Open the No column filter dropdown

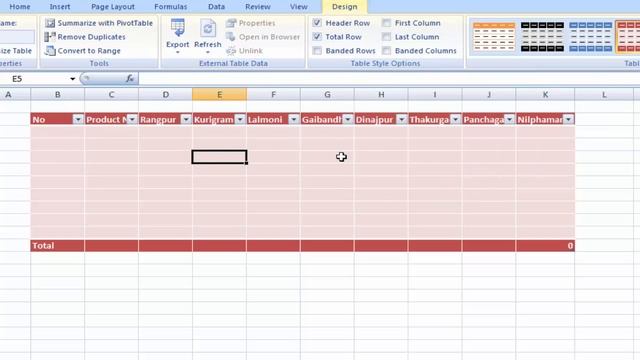click(x=78, y=119)
